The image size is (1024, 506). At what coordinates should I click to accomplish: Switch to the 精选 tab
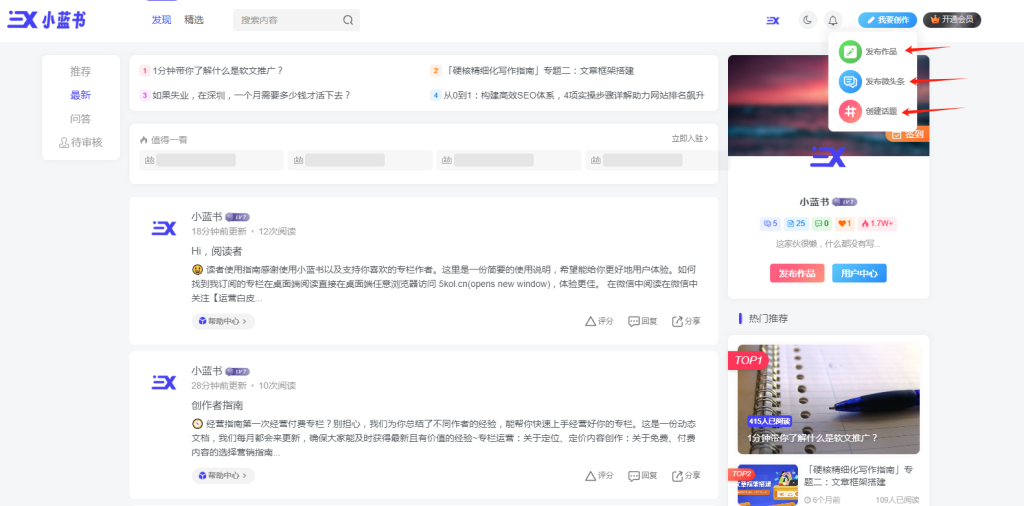pos(194,20)
